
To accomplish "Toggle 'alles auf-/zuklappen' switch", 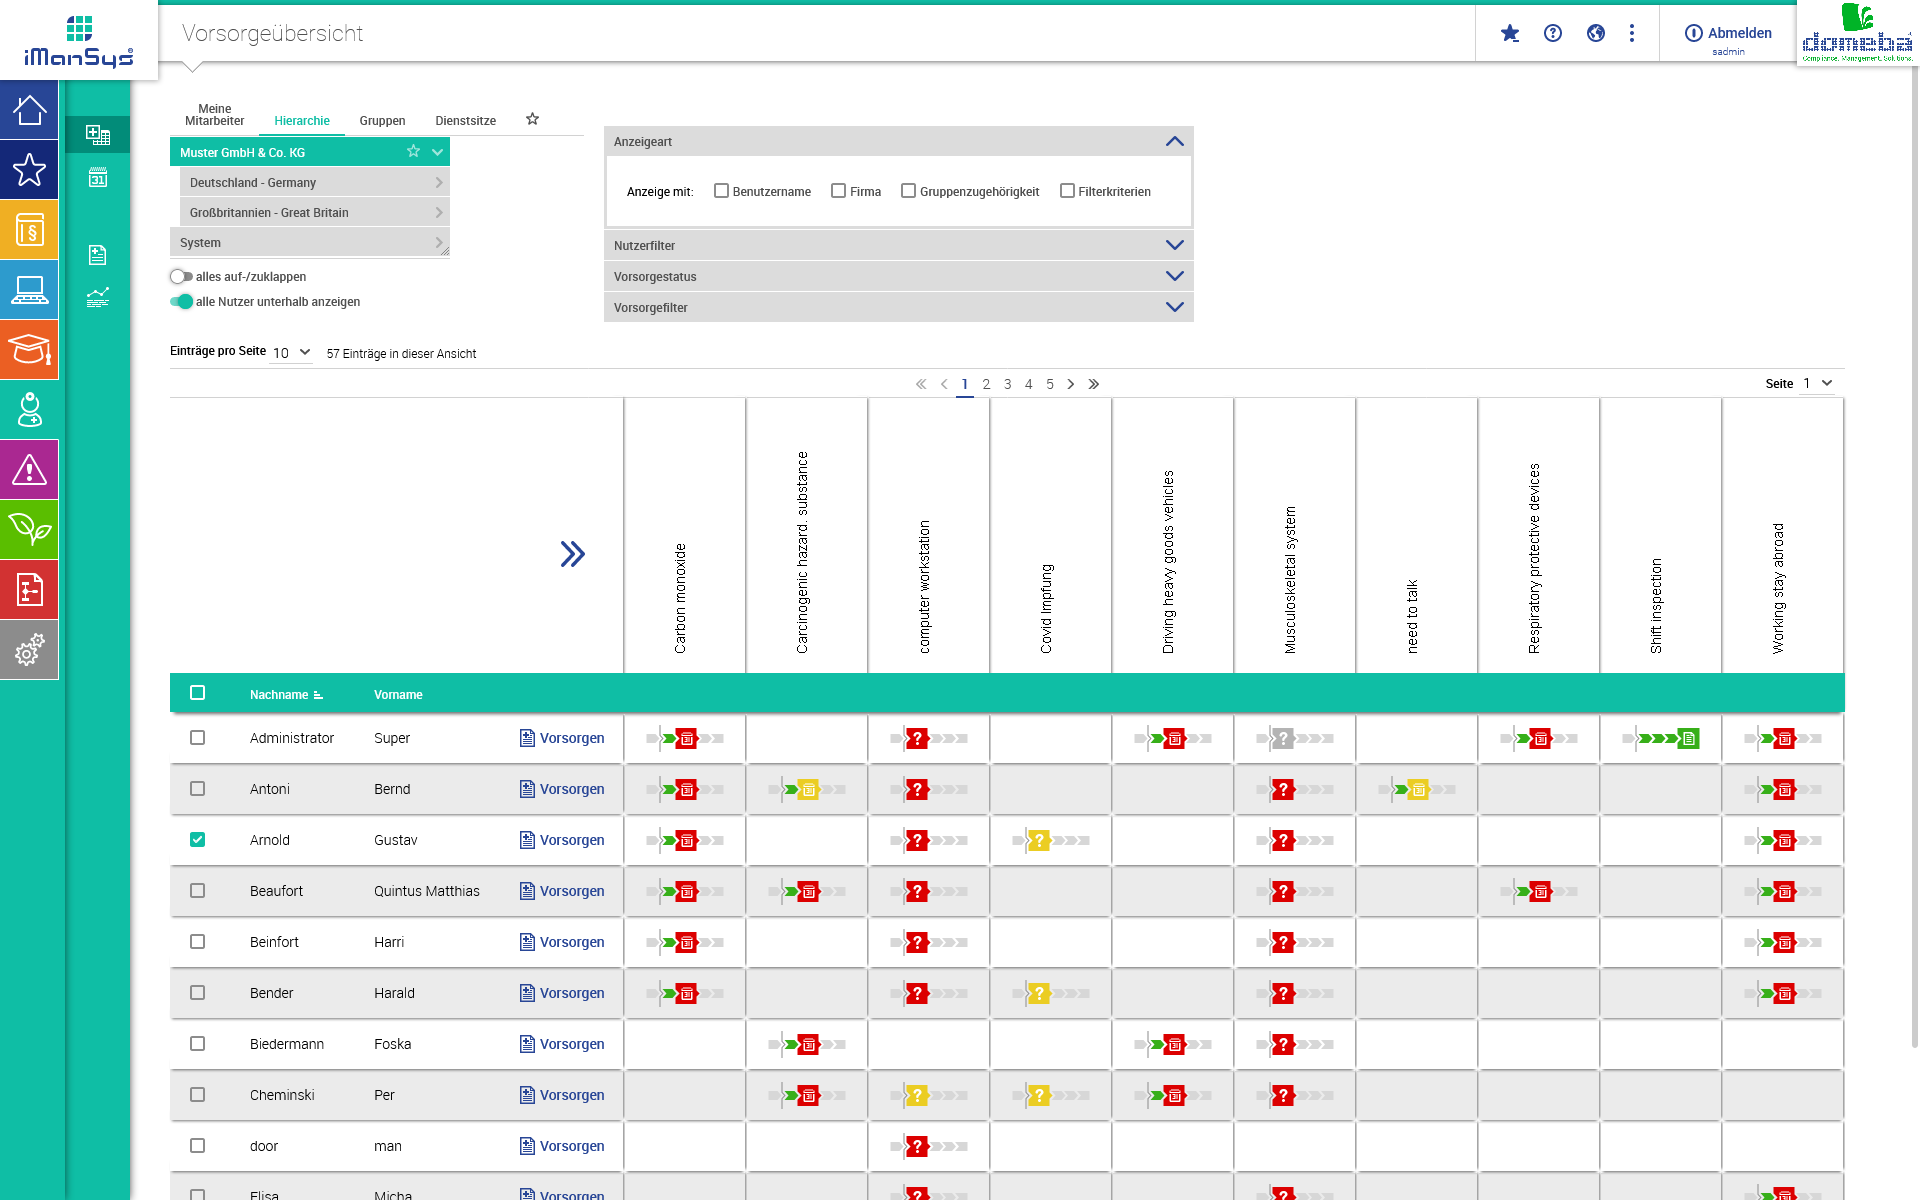I will 181,277.
